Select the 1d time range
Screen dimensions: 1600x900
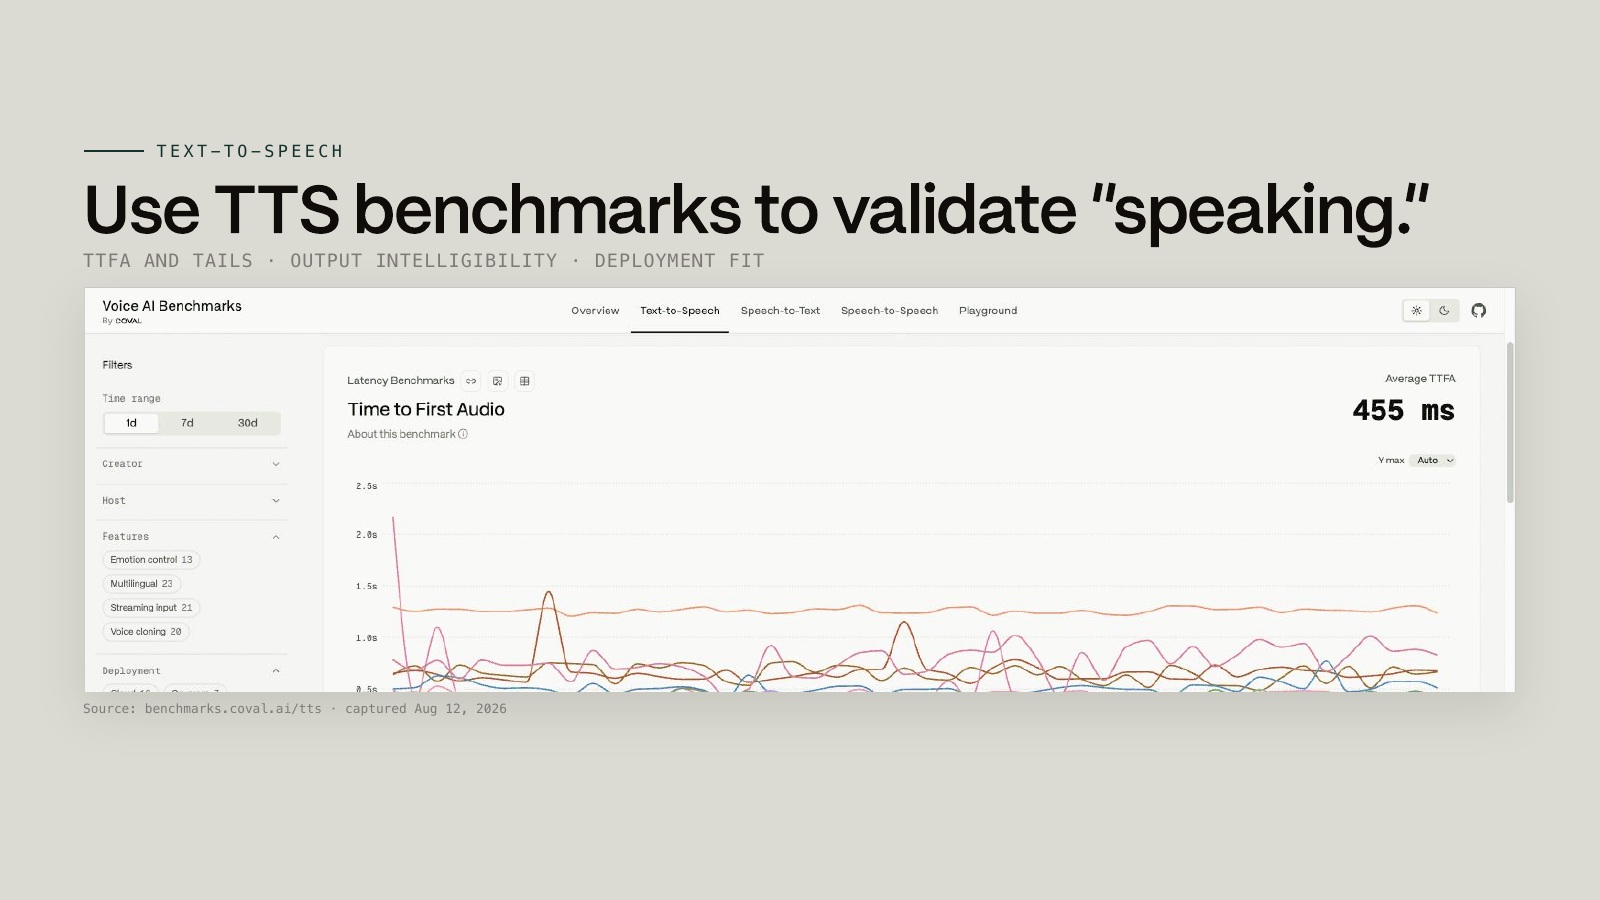point(131,423)
